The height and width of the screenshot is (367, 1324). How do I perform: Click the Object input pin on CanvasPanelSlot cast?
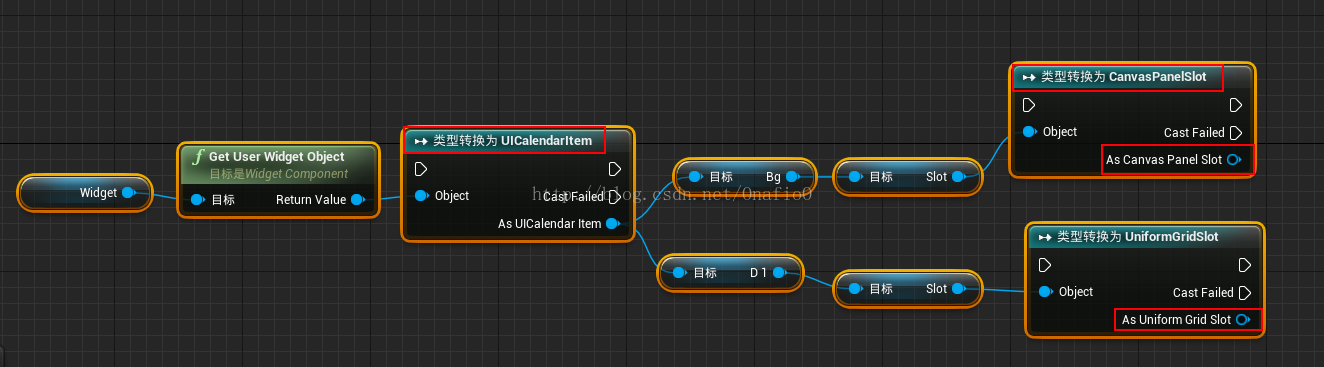pyautogui.click(x=1029, y=132)
